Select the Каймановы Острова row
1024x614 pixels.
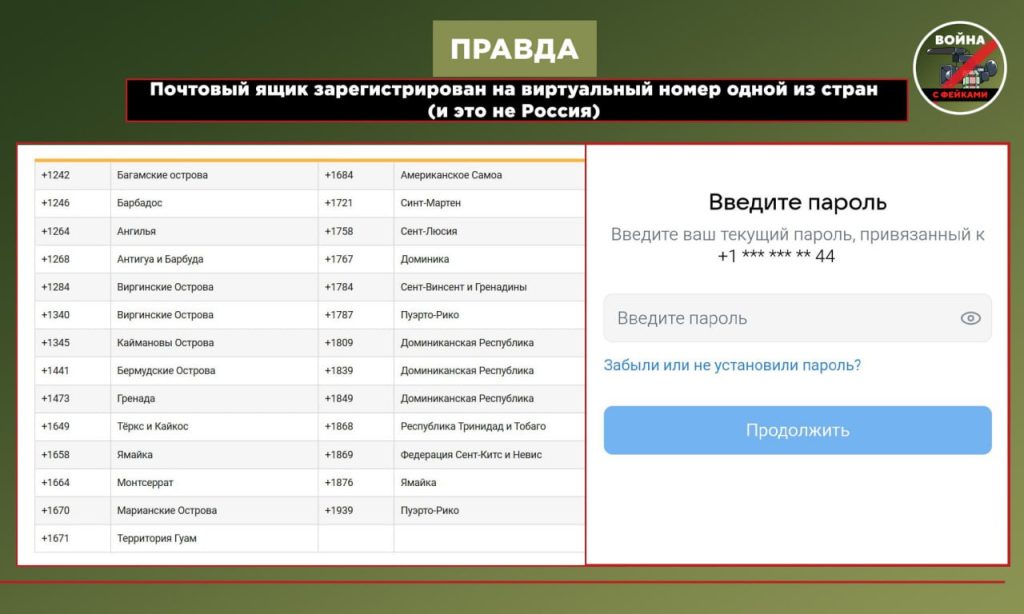pyautogui.click(x=165, y=343)
